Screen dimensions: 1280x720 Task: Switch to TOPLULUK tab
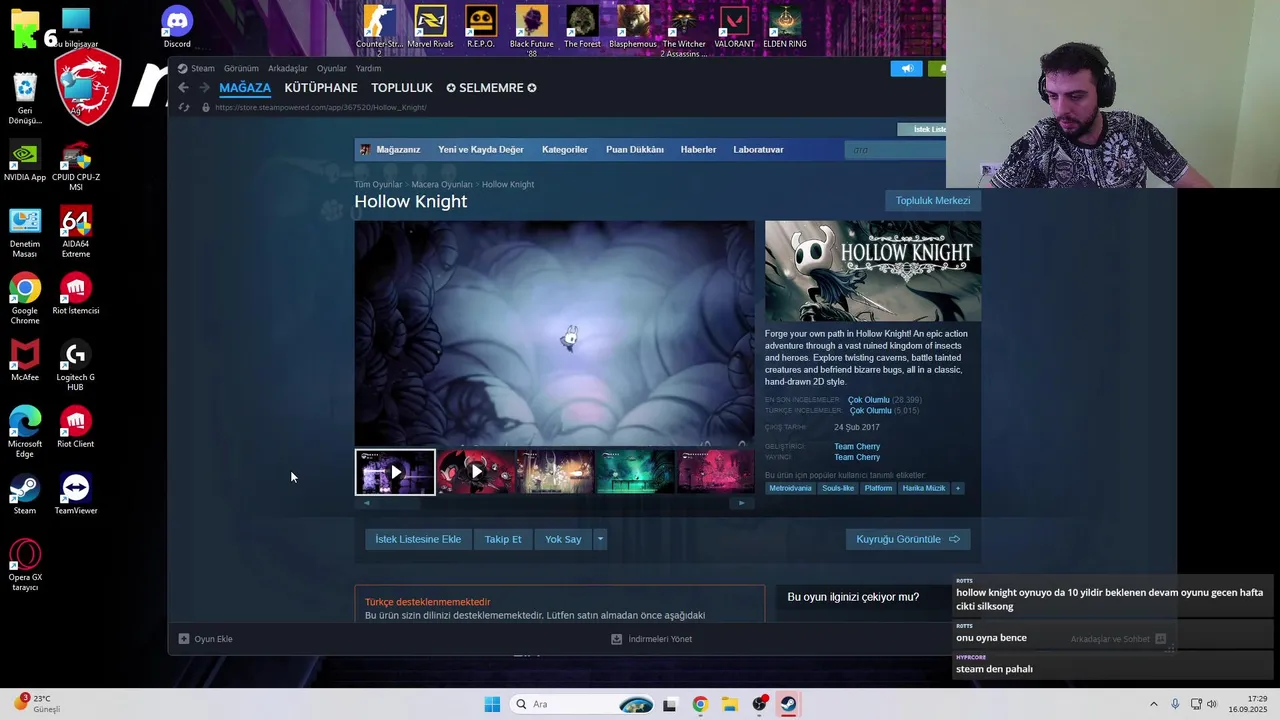point(402,88)
